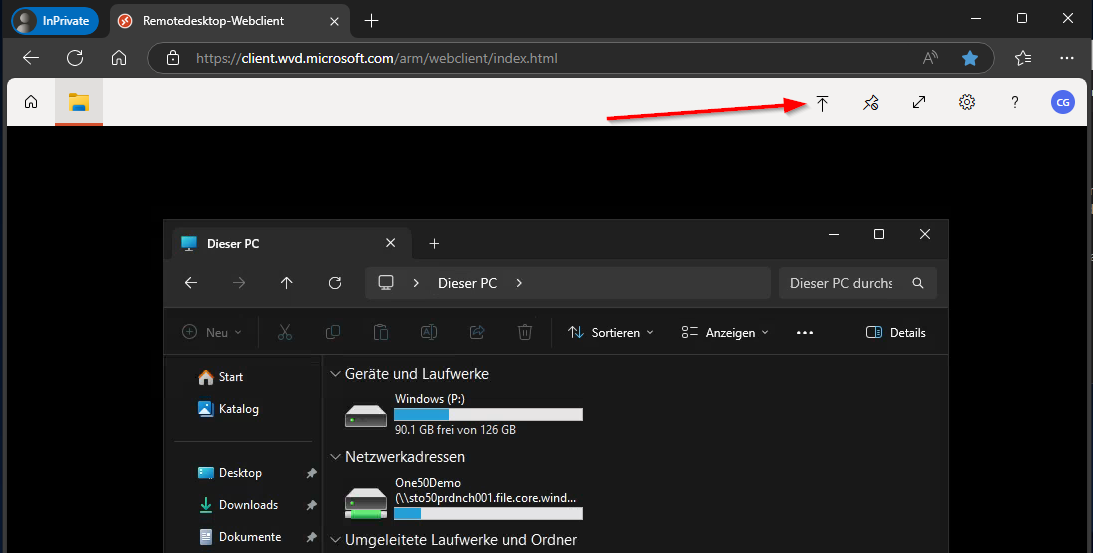Open the Neu dropdown in Explorer
This screenshot has height=553, width=1093.
coord(212,333)
